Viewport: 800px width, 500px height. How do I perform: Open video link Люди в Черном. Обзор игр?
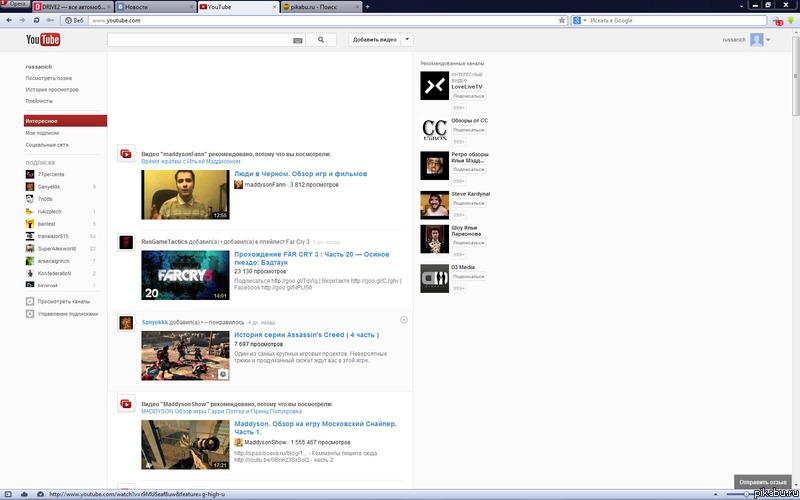click(301, 173)
